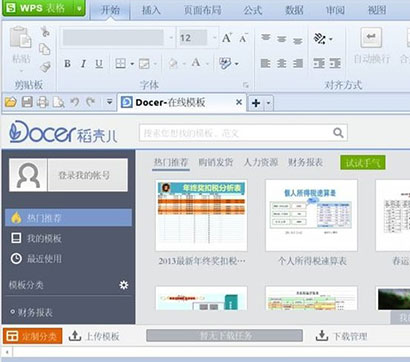The width and height of the screenshot is (410, 362).
Task: Click the Open folder quick access icon
Action: (11, 102)
